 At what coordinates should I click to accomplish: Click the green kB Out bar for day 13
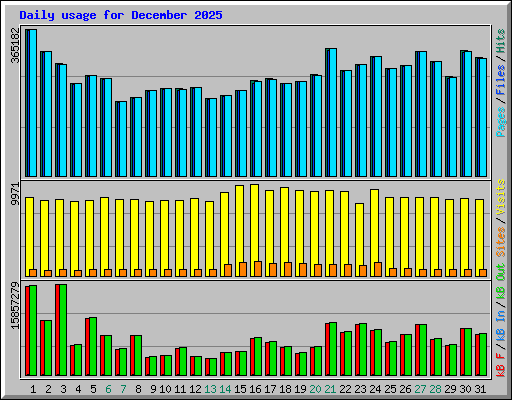213,367
